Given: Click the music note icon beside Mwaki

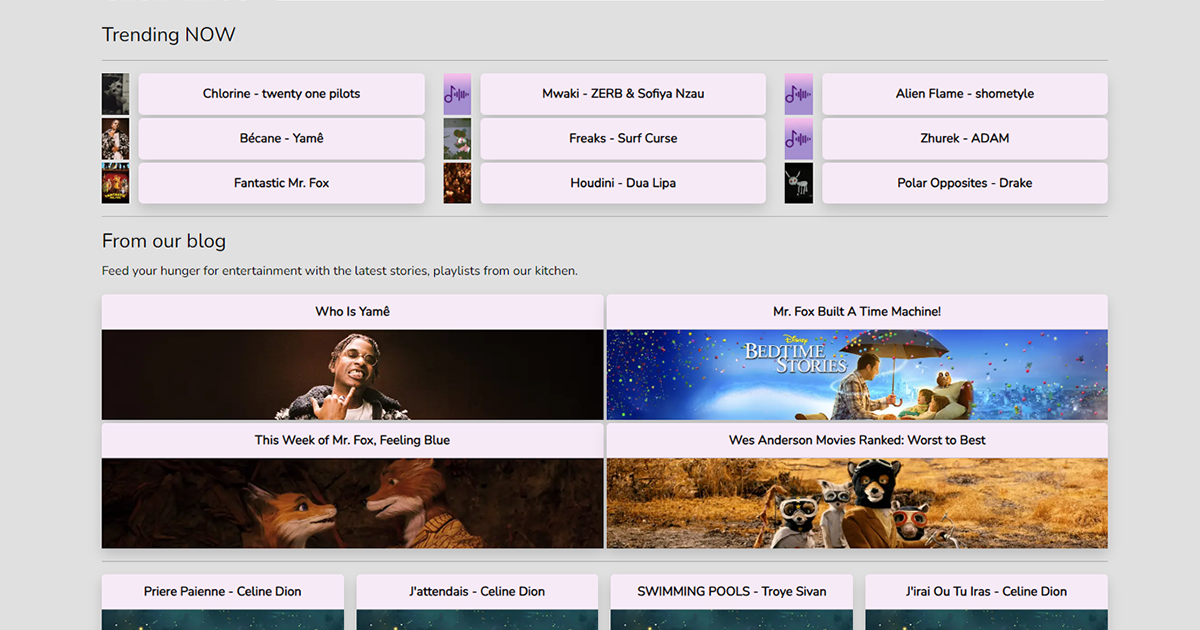Looking at the screenshot, I should [457, 94].
